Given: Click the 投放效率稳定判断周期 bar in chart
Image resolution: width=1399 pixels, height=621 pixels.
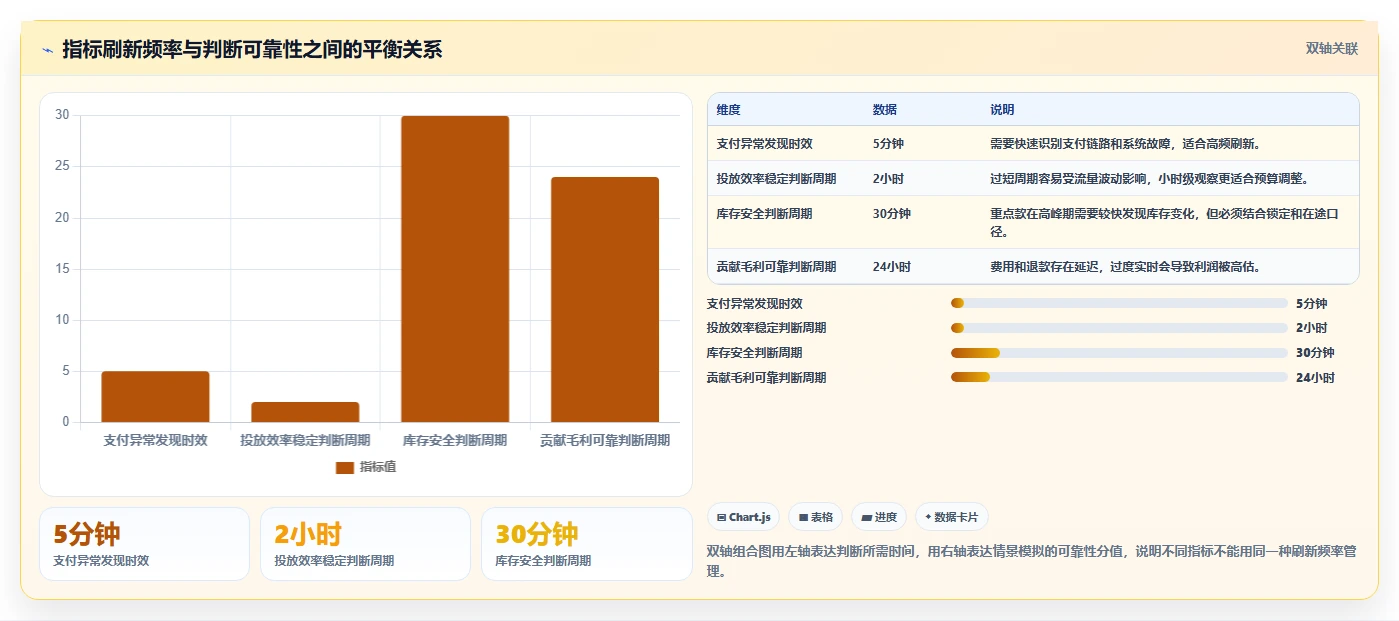Looking at the screenshot, I should 305,412.
